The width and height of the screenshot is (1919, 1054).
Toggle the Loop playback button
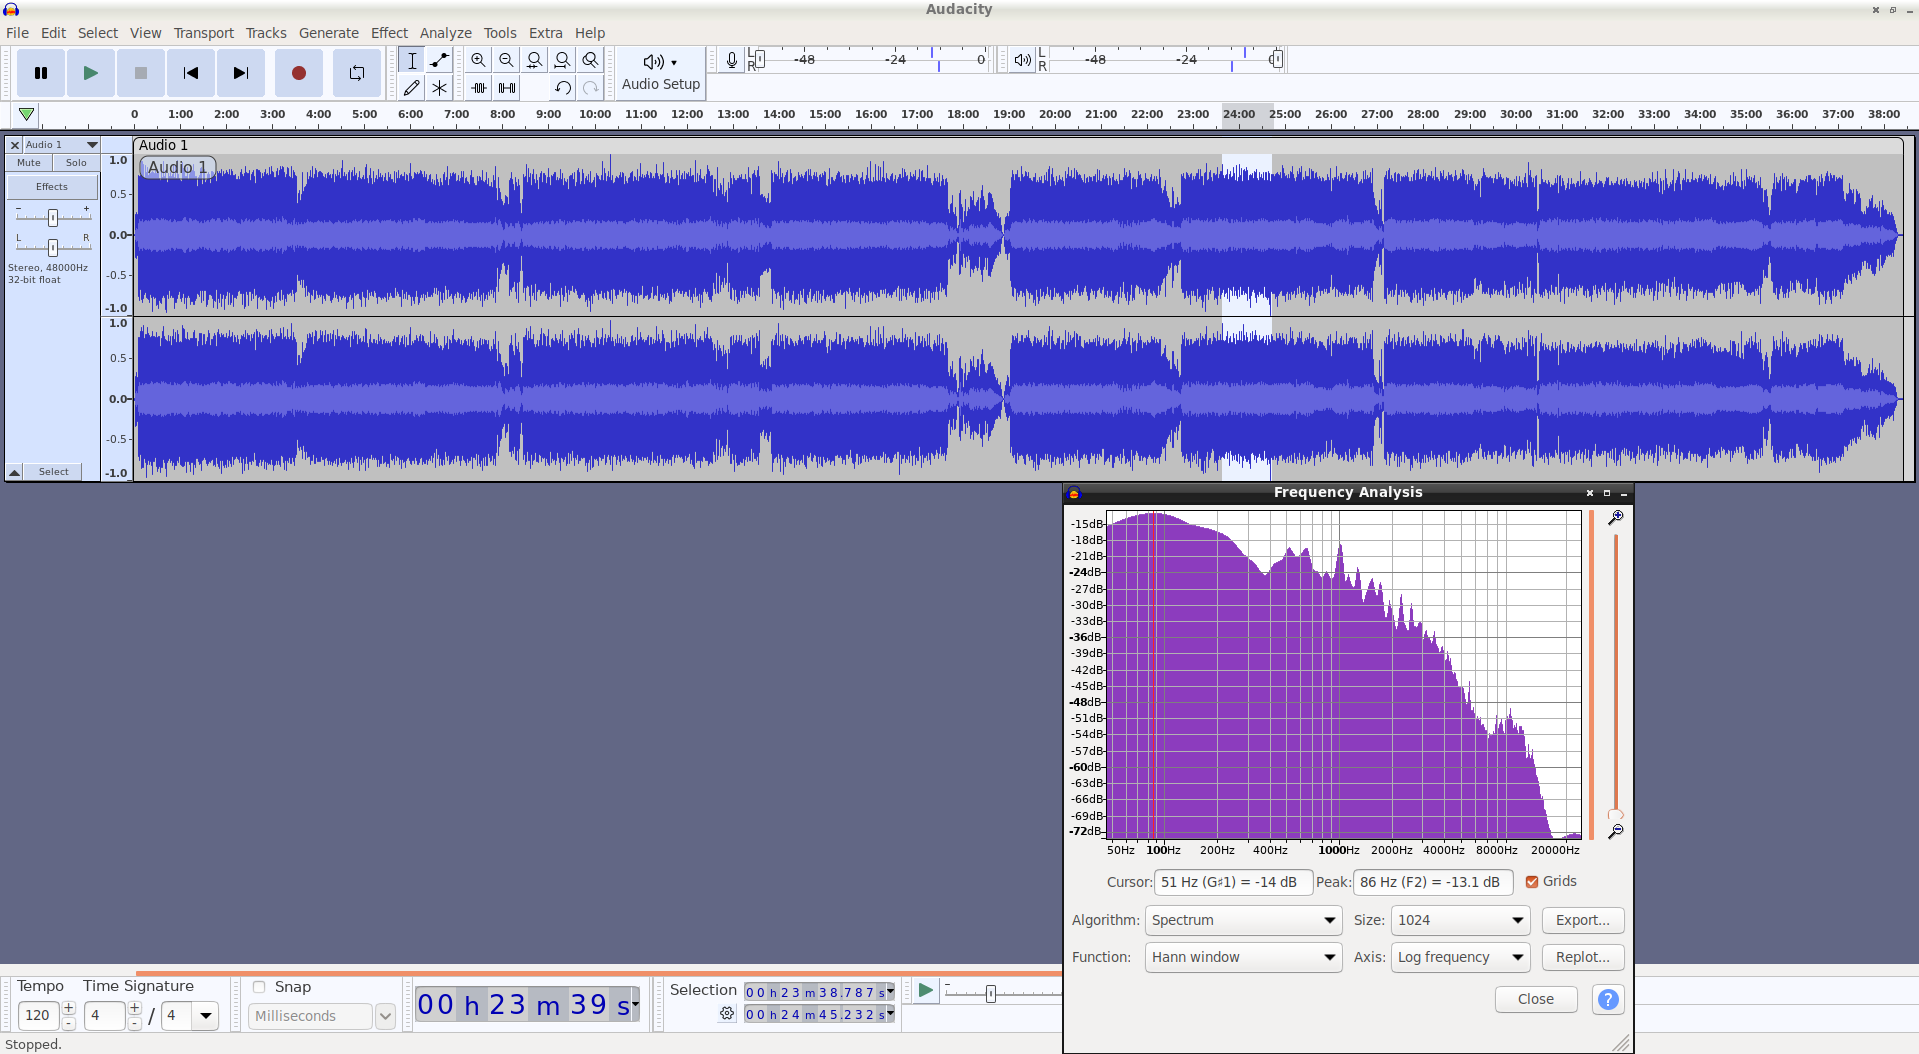(x=357, y=73)
